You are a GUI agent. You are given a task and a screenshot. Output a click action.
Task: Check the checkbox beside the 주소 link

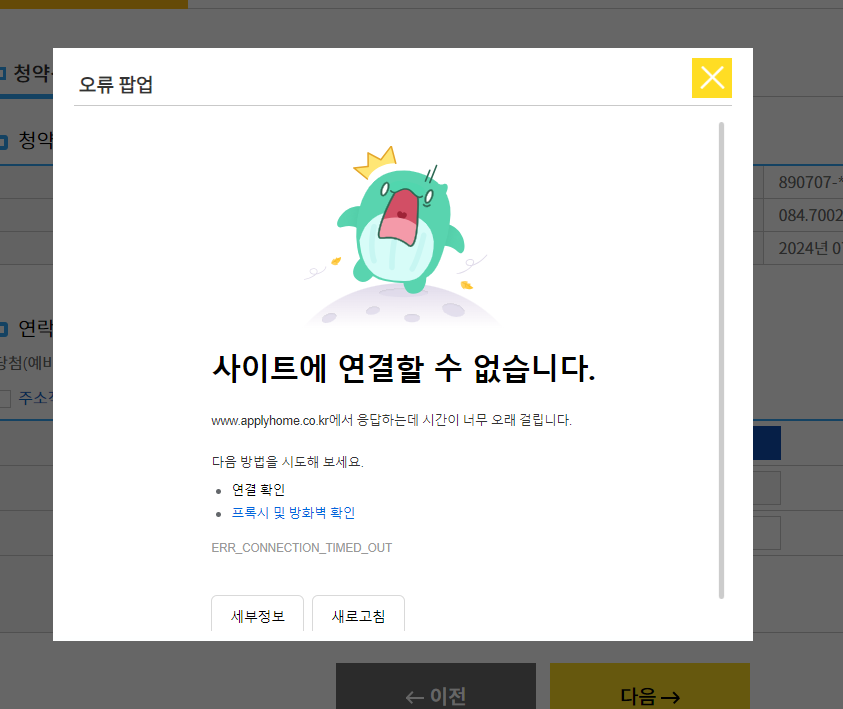tap(6, 398)
